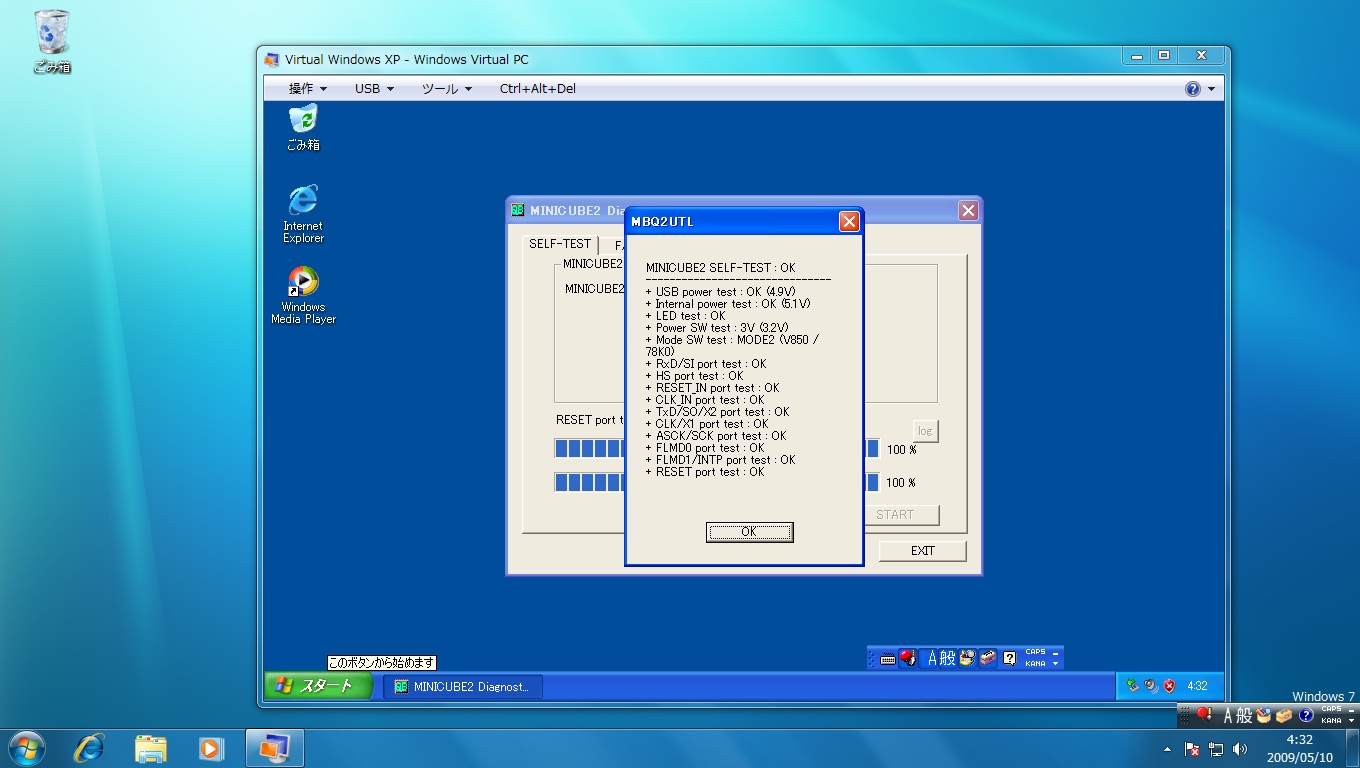This screenshot has width=1360, height=768.
Task: Click the XP desktop ごみ箱 recycle bin
Action: 303,127
